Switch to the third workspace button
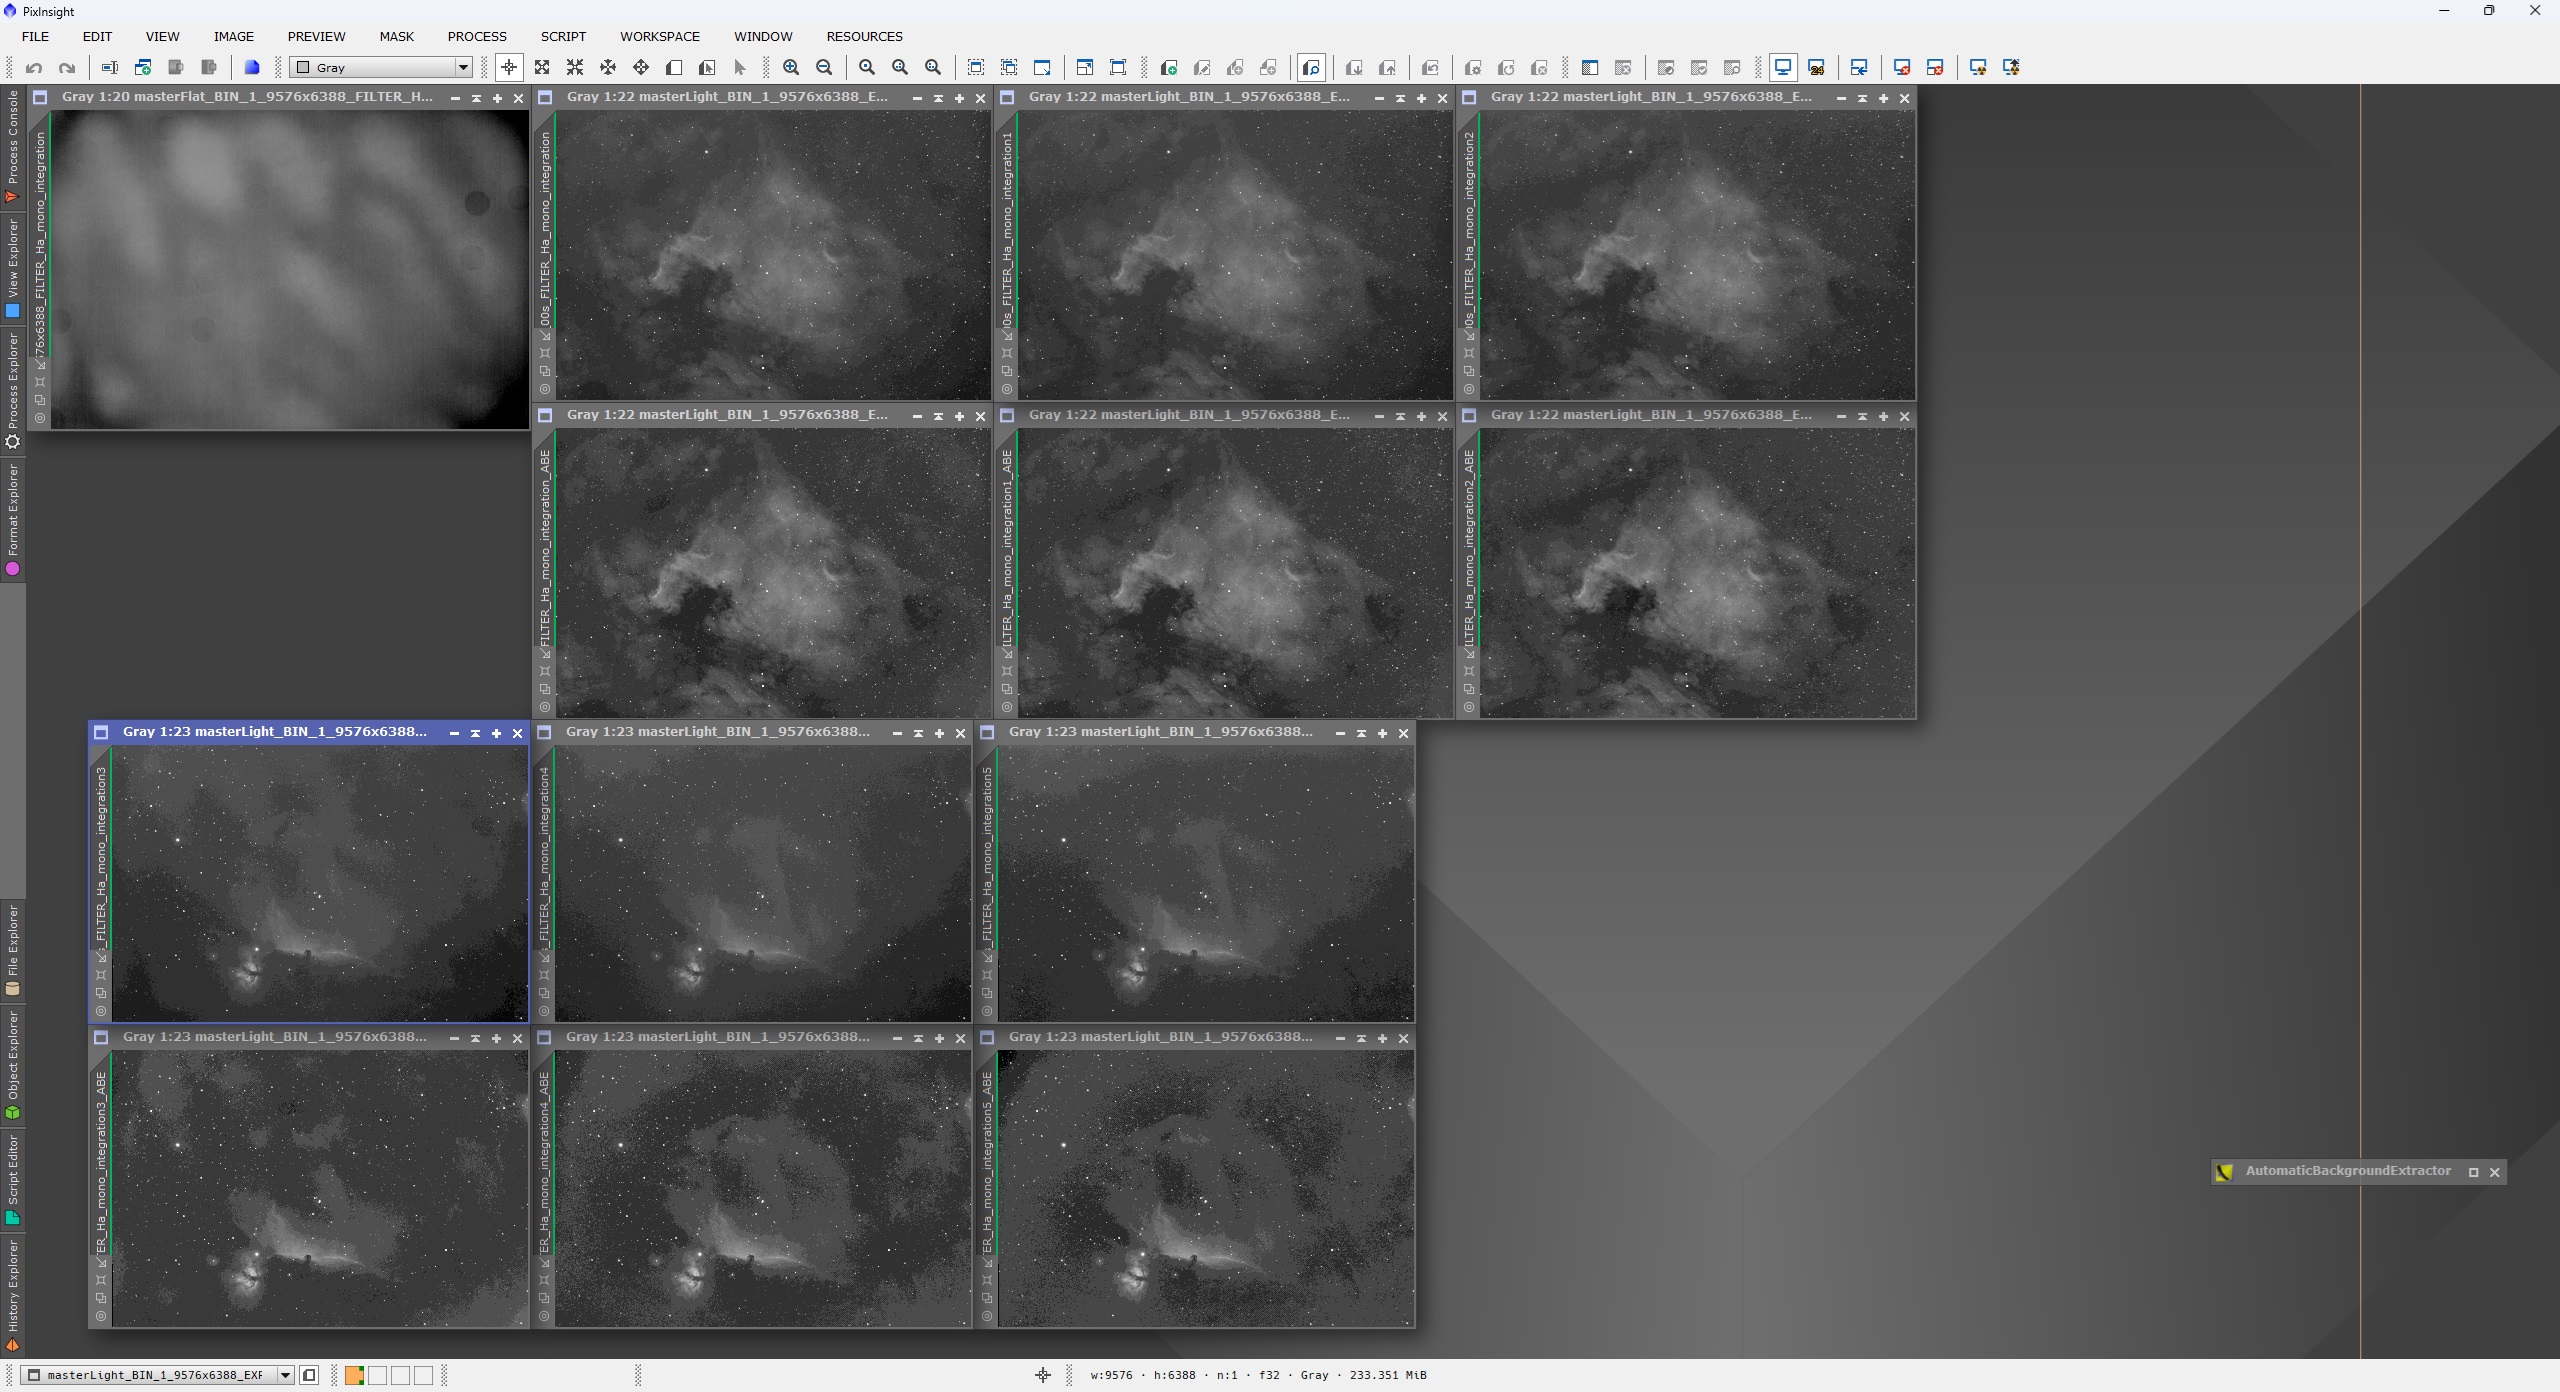2560x1392 pixels. coord(400,1375)
